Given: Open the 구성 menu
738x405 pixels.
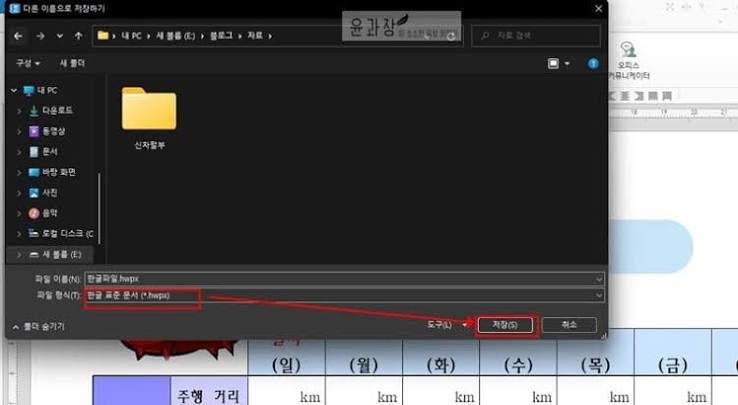Looking at the screenshot, I should click(x=28, y=63).
